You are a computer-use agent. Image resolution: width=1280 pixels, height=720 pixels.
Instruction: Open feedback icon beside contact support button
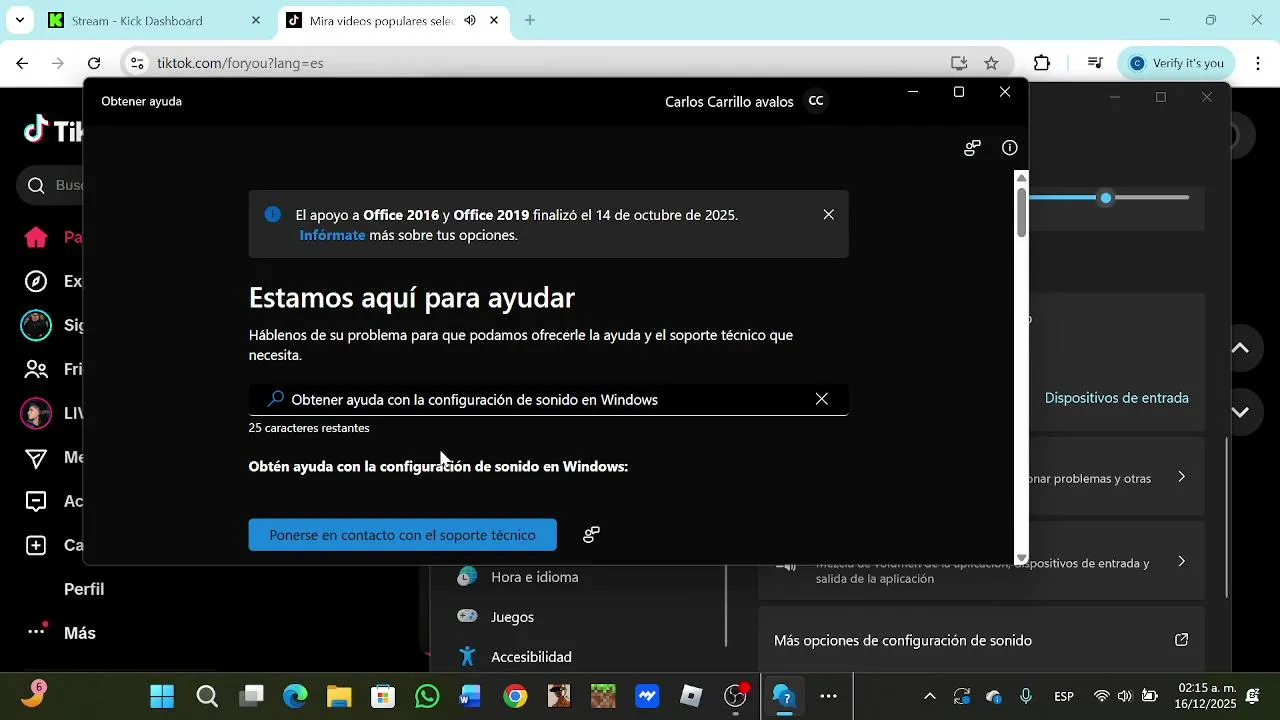(591, 535)
